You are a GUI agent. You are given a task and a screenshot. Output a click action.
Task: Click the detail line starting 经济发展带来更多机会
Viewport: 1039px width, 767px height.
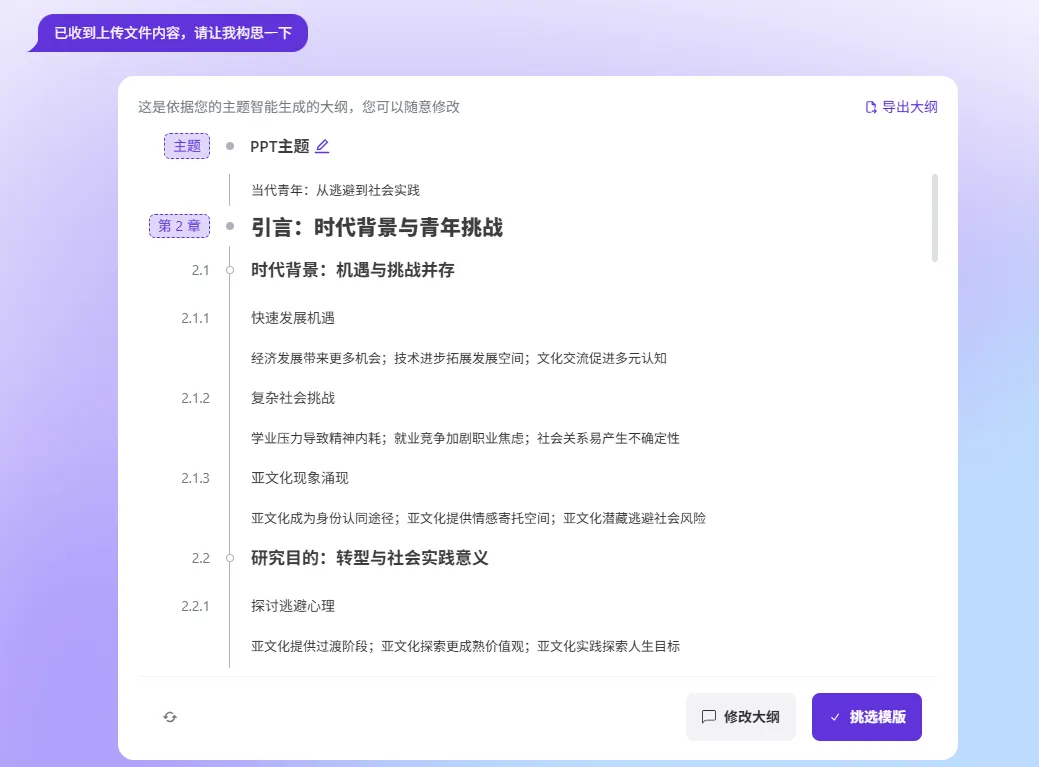(x=459, y=358)
